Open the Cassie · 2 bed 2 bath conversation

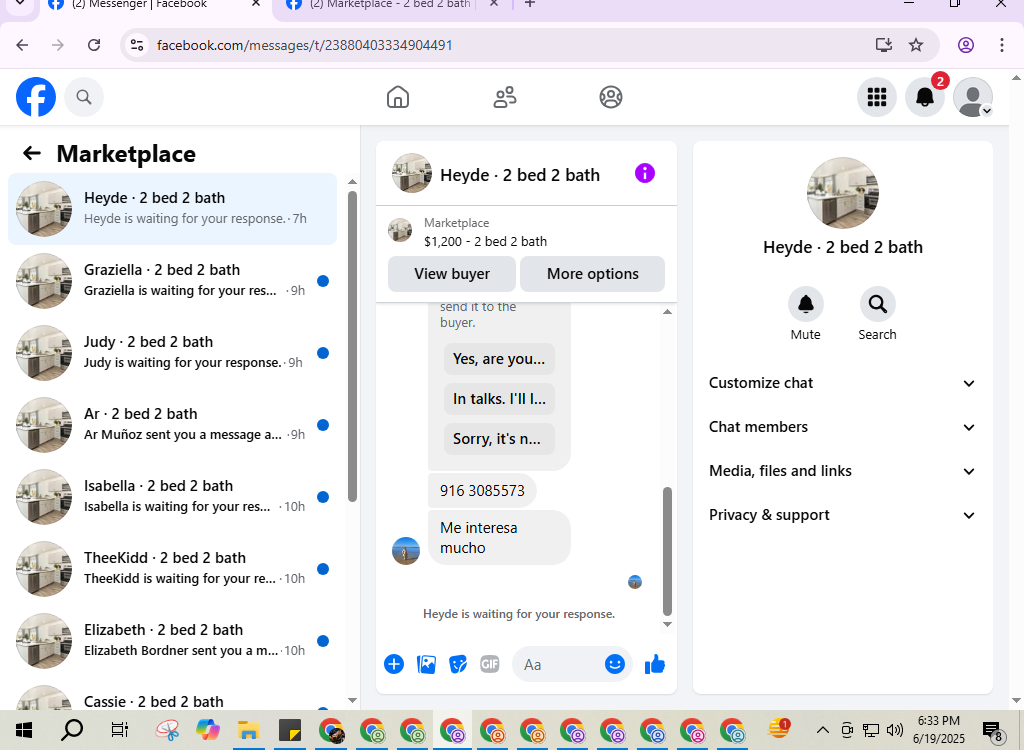(172, 696)
